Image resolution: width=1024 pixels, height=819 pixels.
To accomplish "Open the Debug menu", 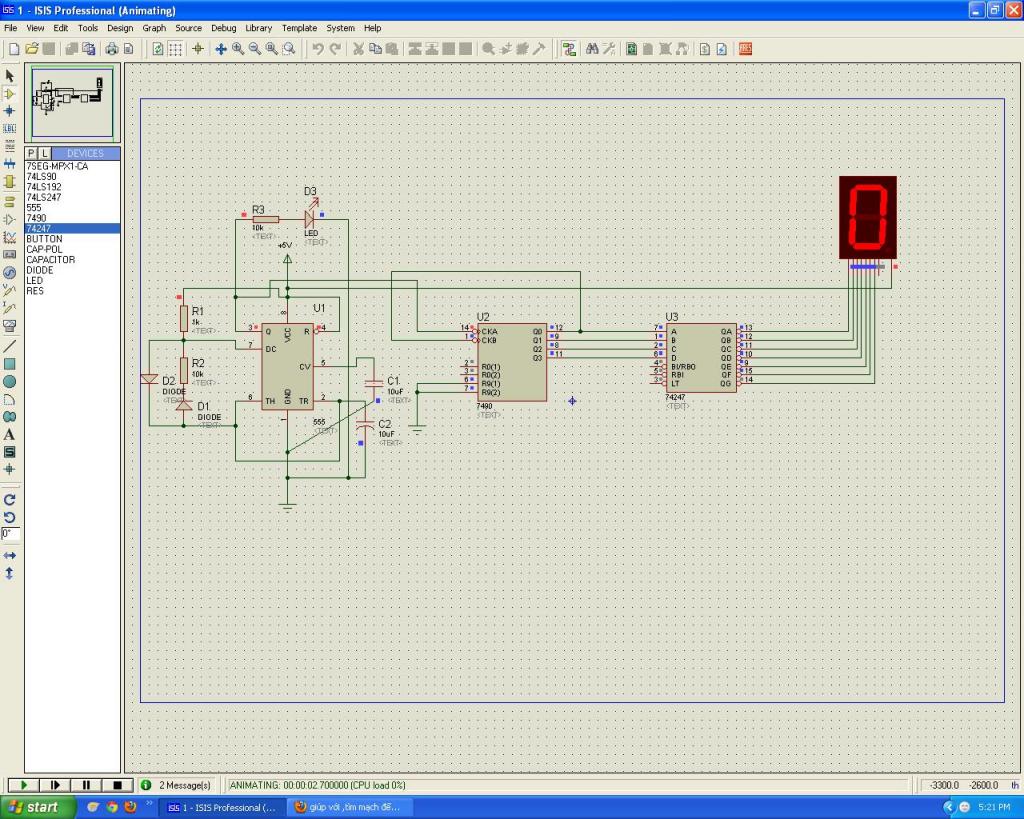I will pyautogui.click(x=223, y=28).
